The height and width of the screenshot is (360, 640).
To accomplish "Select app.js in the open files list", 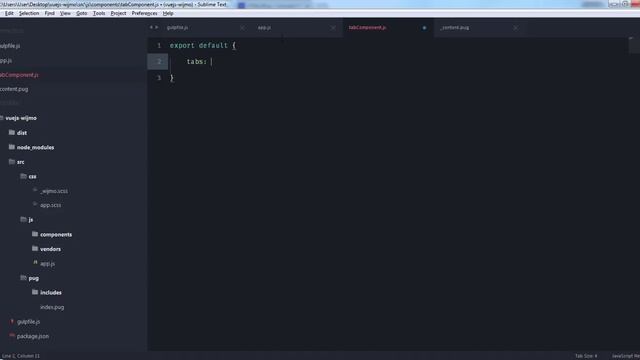I will [x=6, y=60].
